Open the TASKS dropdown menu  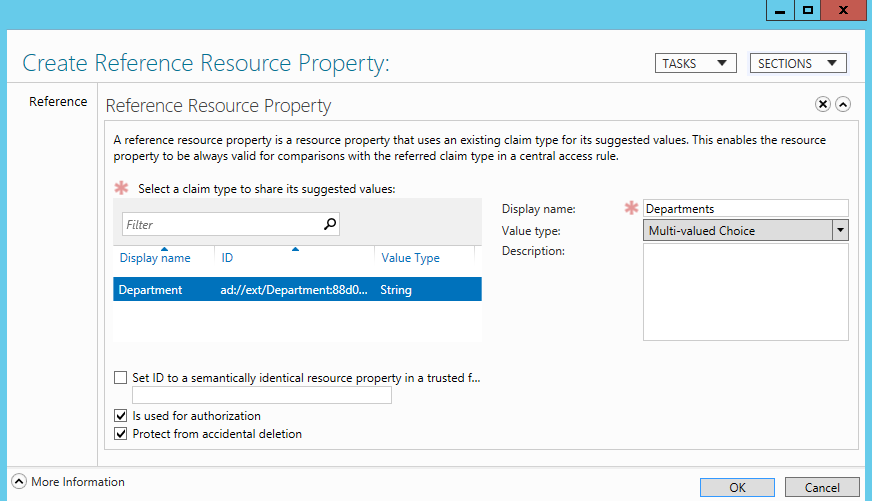pos(696,63)
